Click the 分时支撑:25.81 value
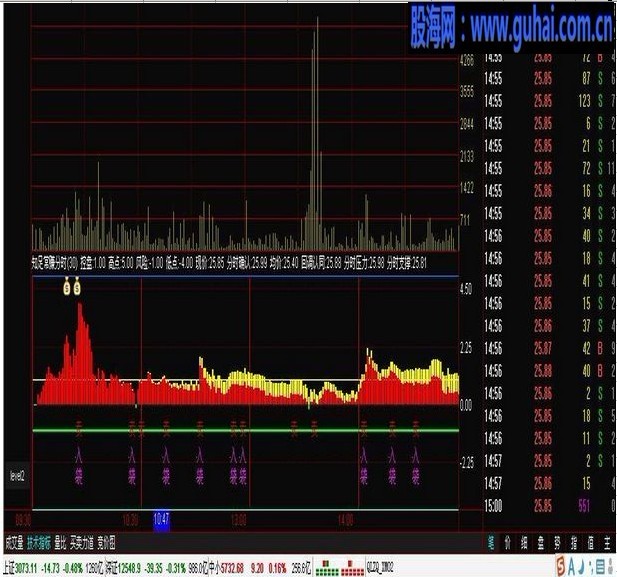Viewport: 617px width, 577px height. (x=407, y=263)
